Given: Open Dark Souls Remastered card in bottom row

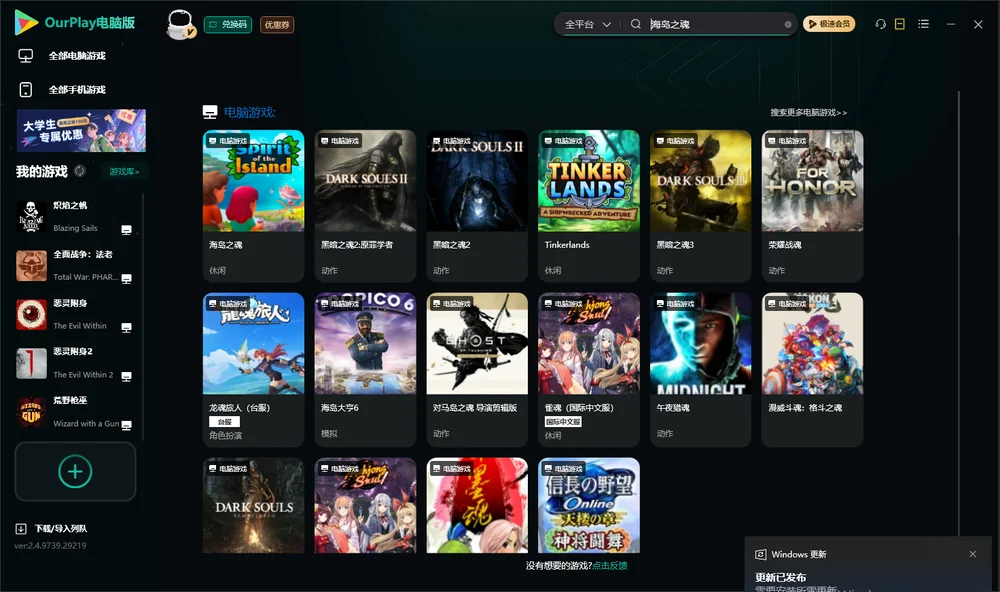Looking at the screenshot, I should 253,505.
